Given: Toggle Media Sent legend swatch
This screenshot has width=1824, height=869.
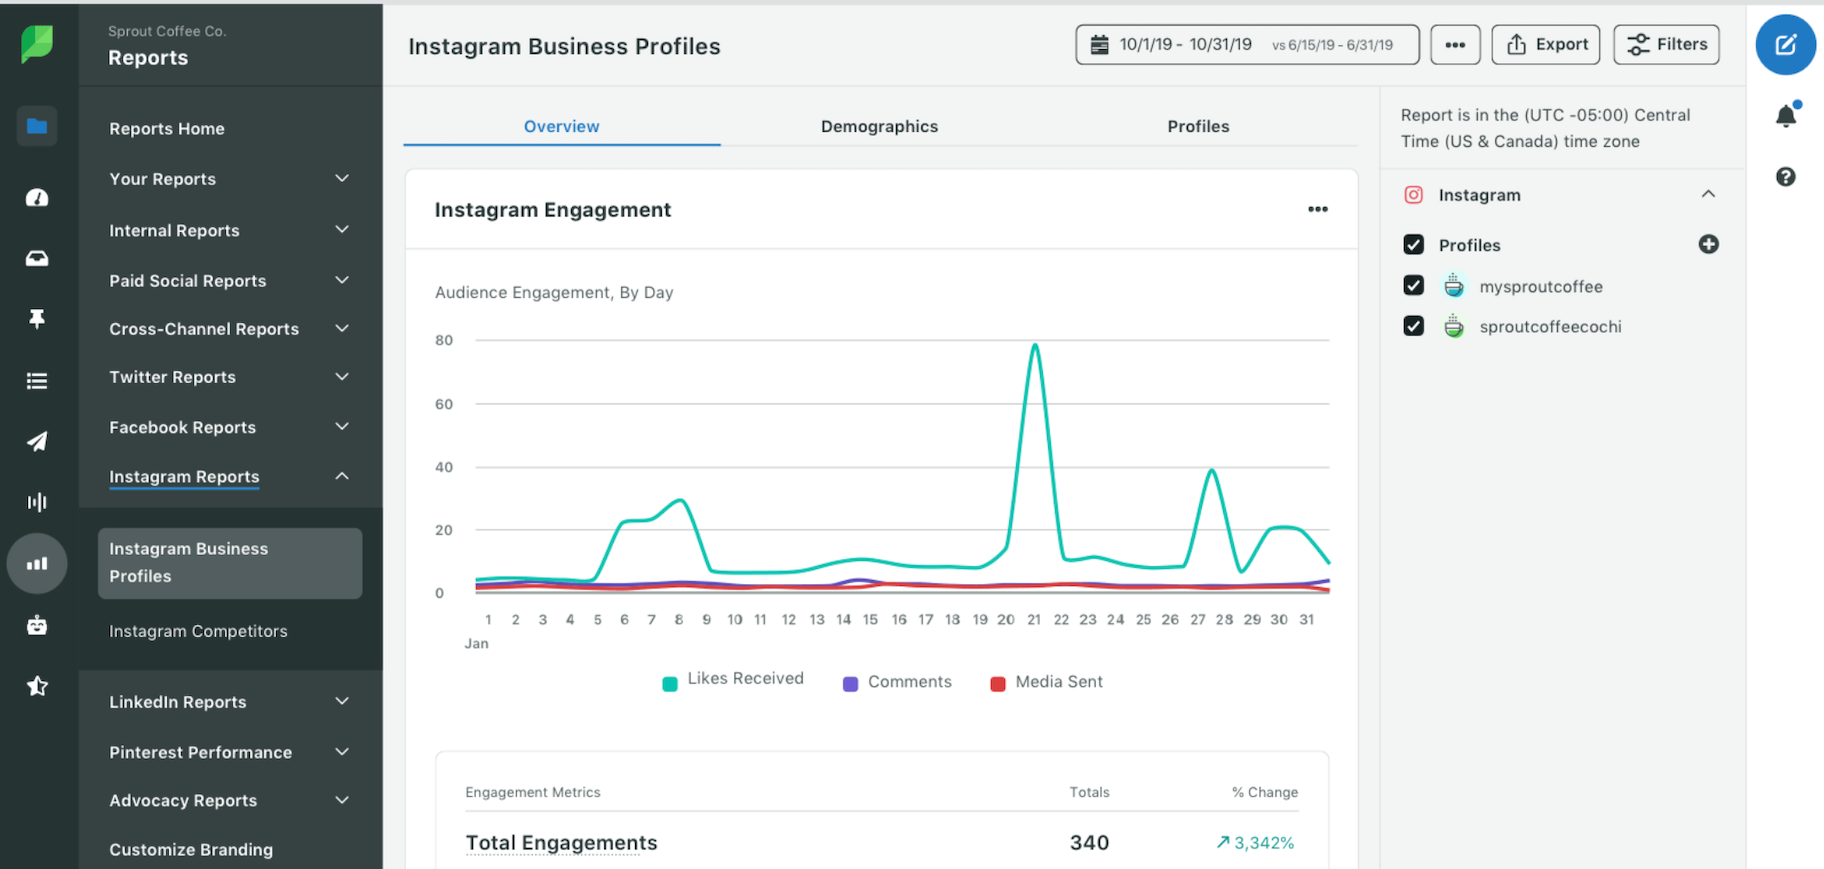Looking at the screenshot, I should 997,684.
